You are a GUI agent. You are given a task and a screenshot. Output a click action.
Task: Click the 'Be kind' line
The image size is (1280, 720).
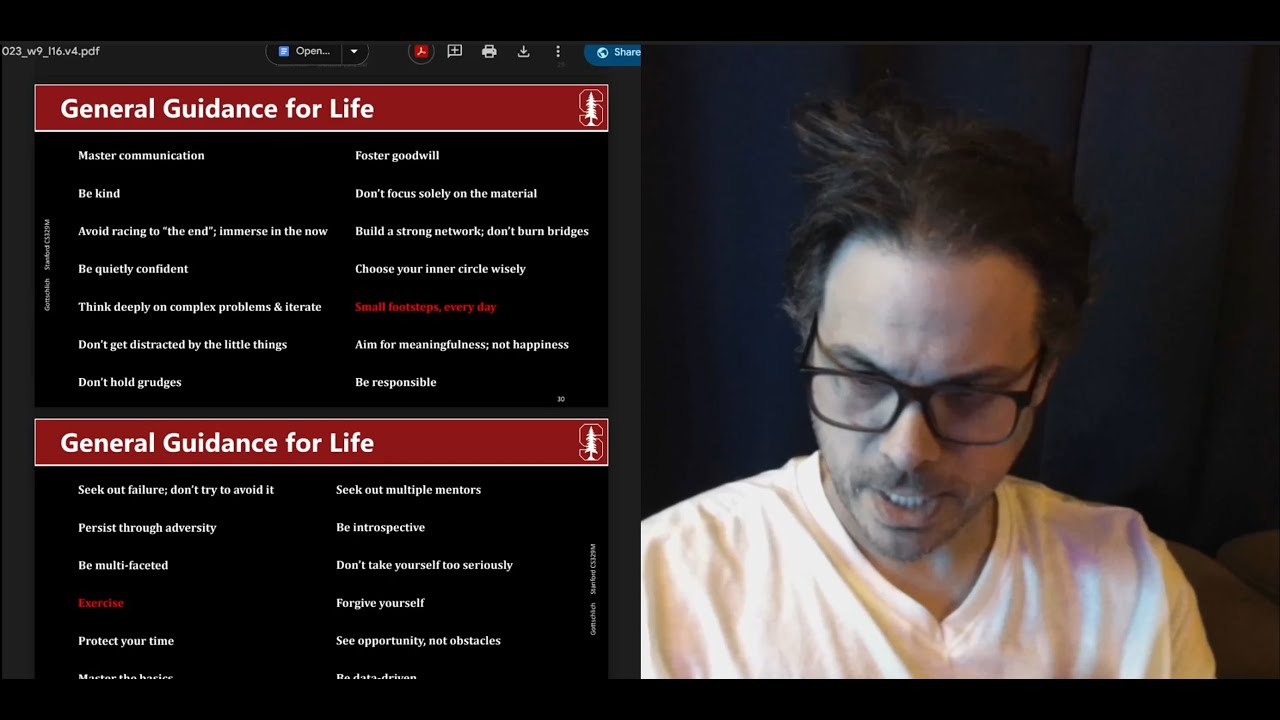[x=99, y=193]
